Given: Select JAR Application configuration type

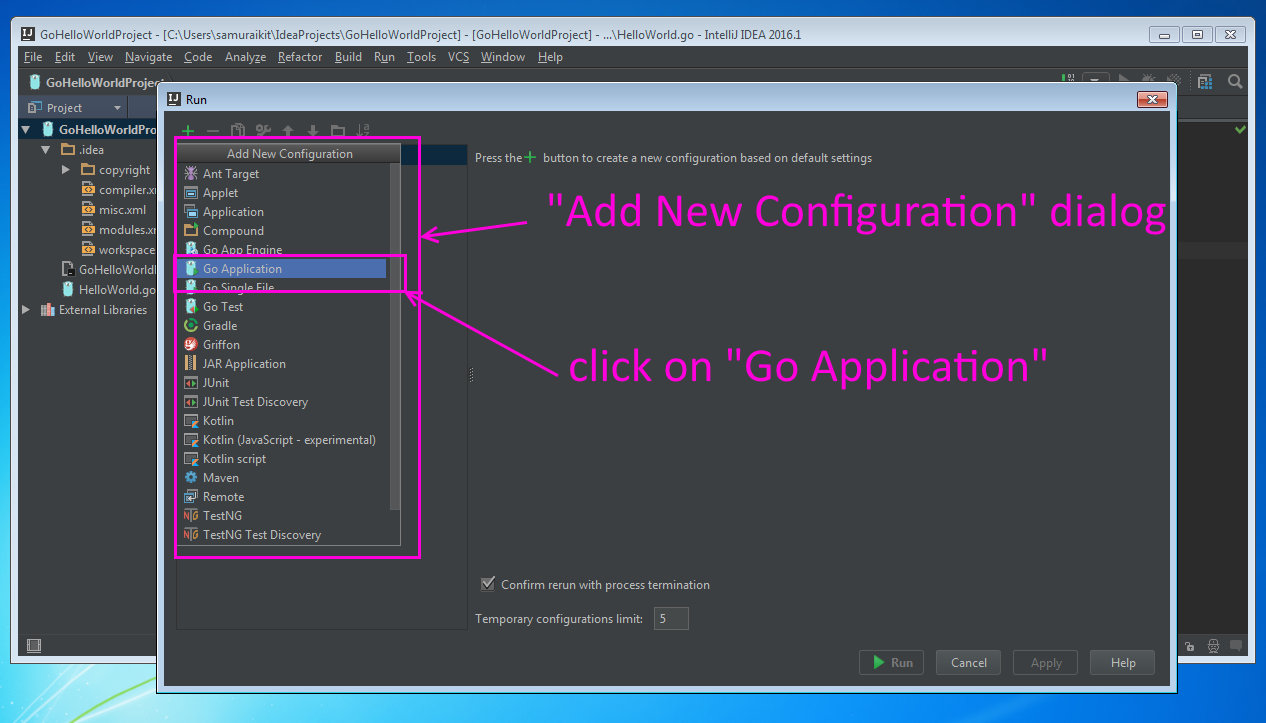Looking at the screenshot, I should pyautogui.click(x=281, y=364).
